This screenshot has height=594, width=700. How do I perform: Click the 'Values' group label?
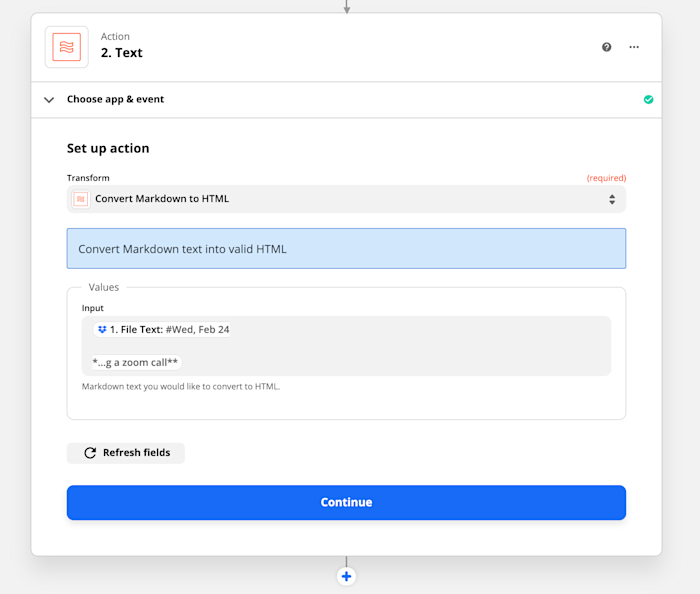click(x=104, y=287)
